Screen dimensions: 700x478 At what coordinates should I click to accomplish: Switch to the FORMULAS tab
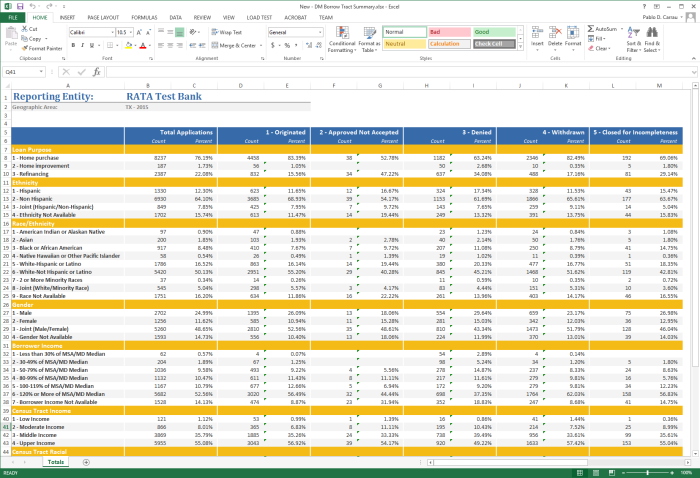[x=144, y=17]
